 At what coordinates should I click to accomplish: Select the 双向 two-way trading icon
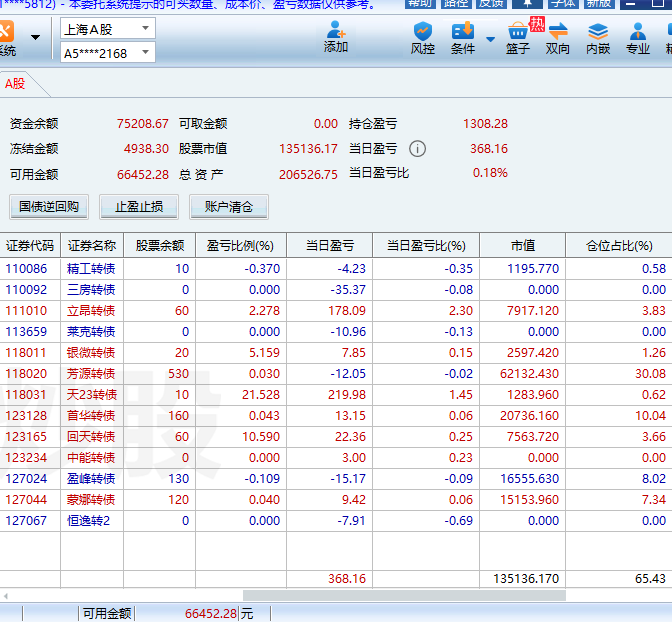(x=558, y=38)
